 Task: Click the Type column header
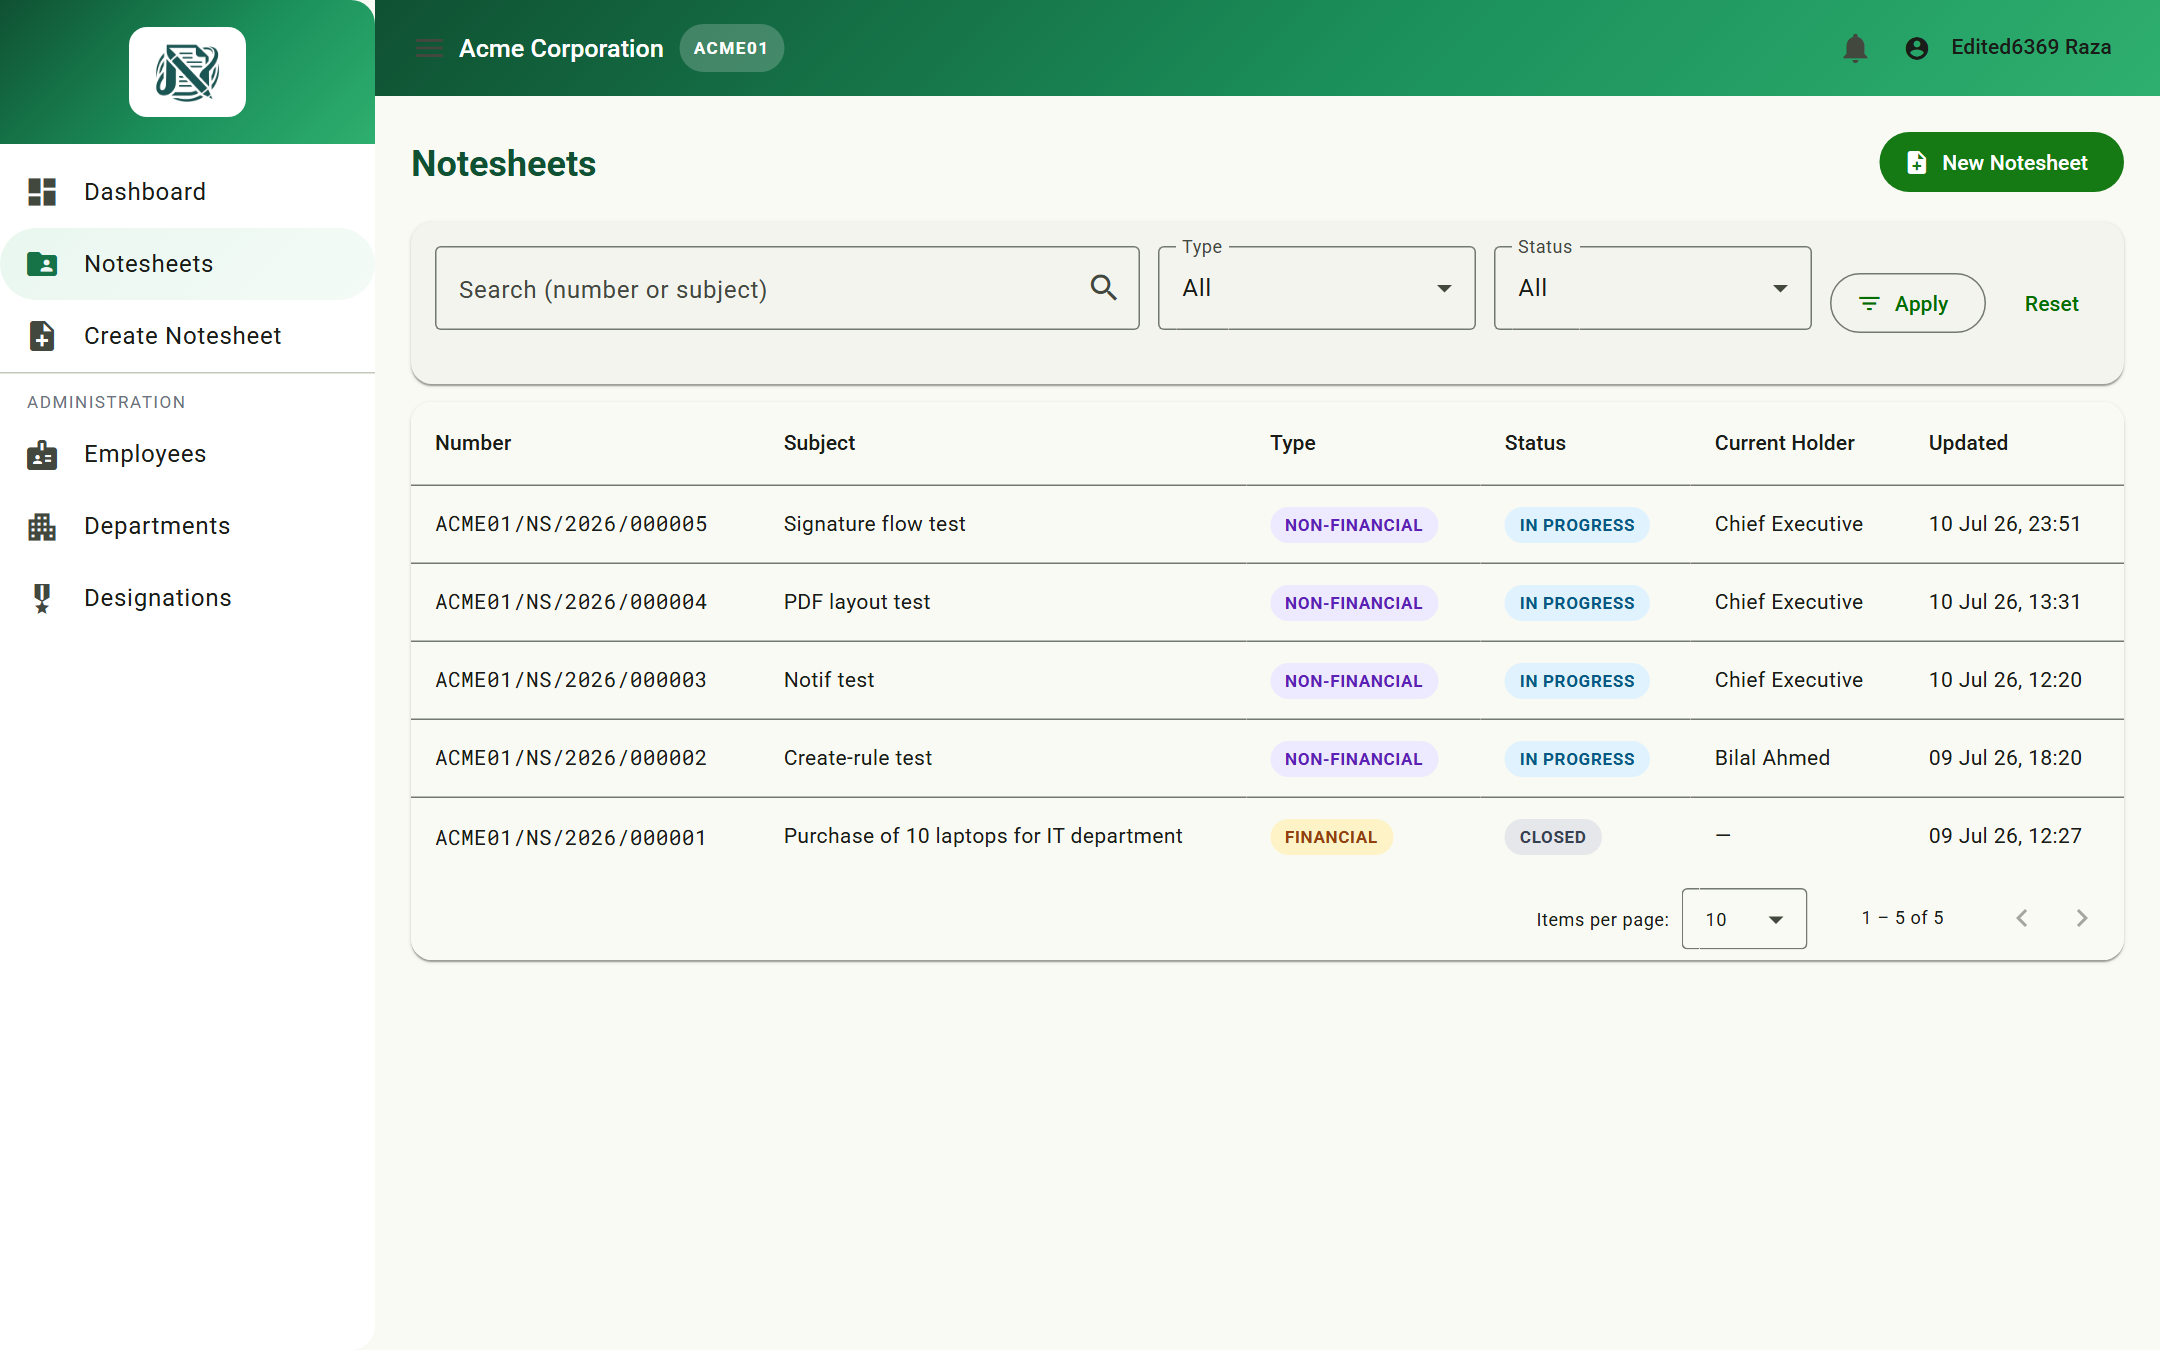[x=1293, y=443]
